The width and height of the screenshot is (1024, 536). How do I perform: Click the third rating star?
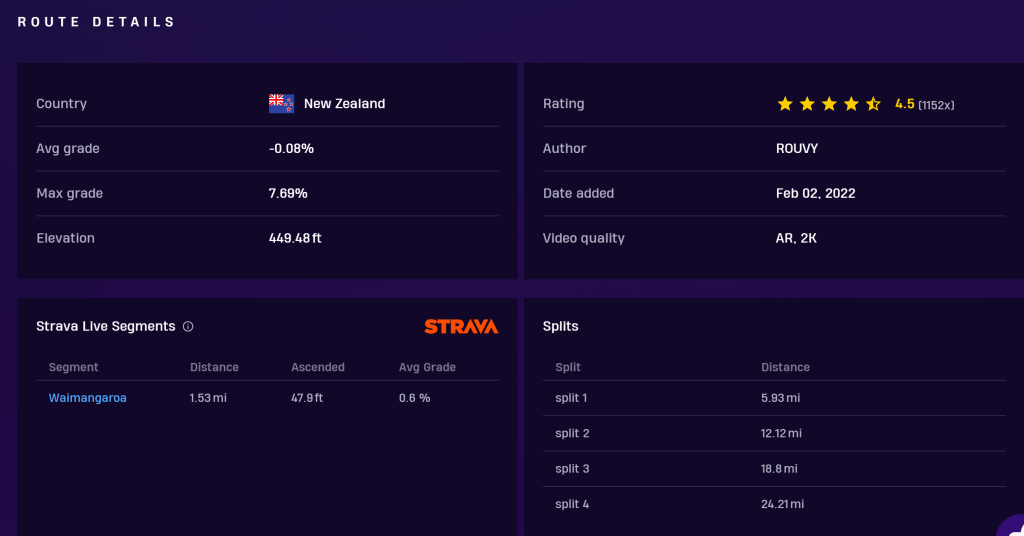pos(829,103)
